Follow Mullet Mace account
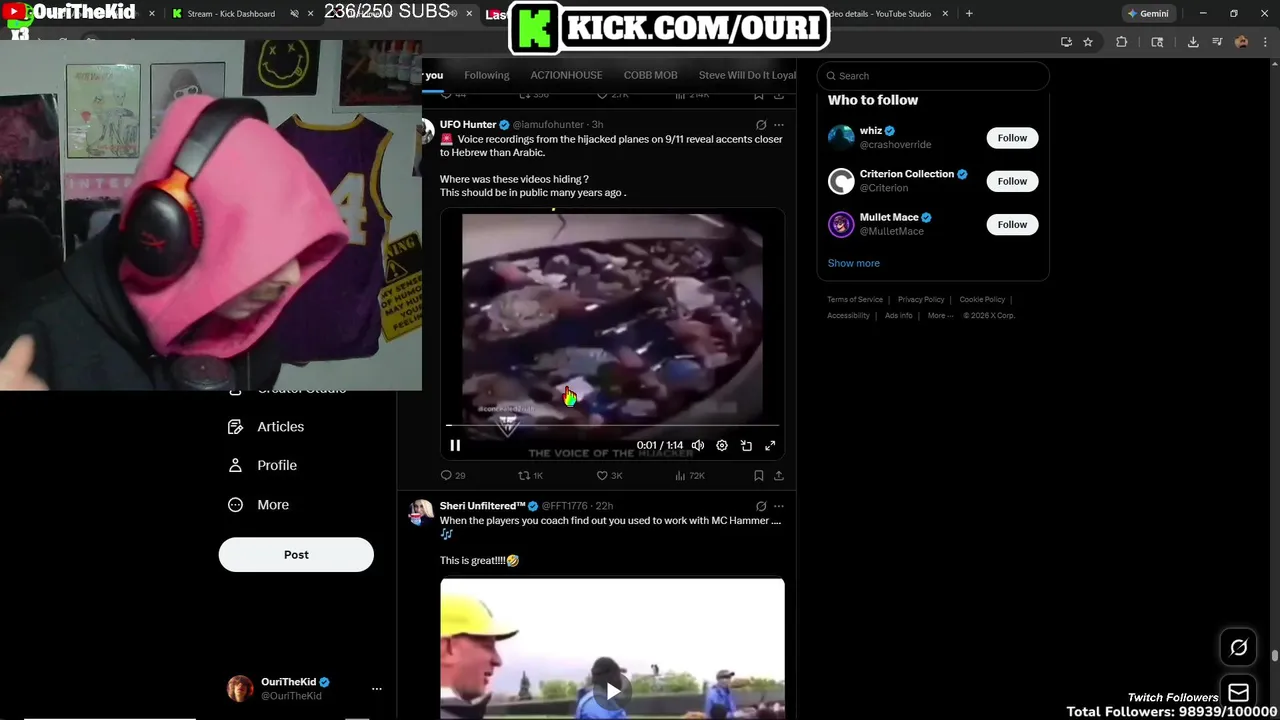This screenshot has width=1280, height=720. [1012, 224]
